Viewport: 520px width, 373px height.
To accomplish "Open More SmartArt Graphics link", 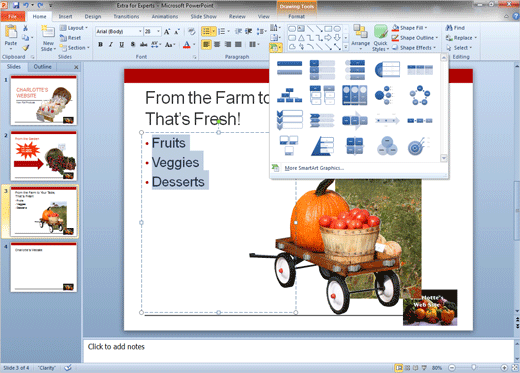I will pos(314,168).
